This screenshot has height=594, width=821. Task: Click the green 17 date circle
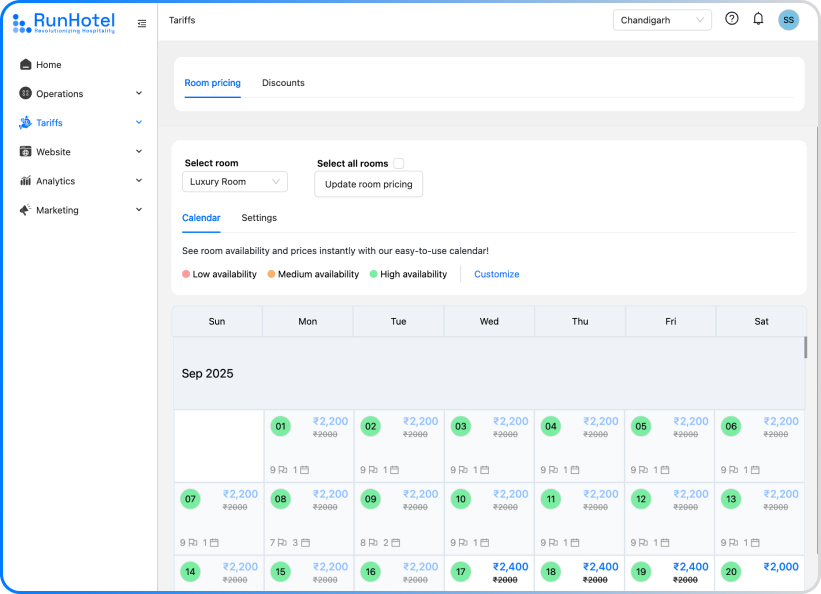click(x=461, y=571)
